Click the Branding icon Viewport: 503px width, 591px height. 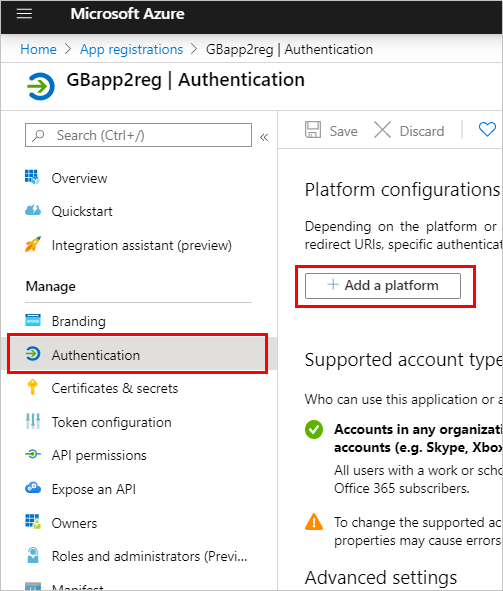click(x=33, y=320)
